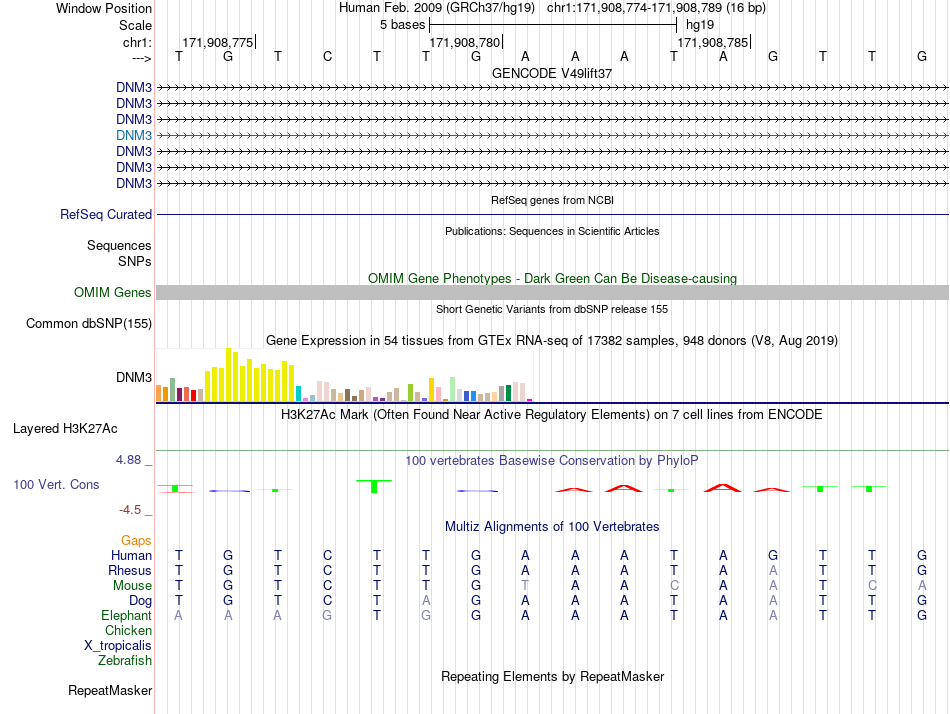Select the Rhesus species label
This screenshot has width=950, height=714.
point(130,570)
